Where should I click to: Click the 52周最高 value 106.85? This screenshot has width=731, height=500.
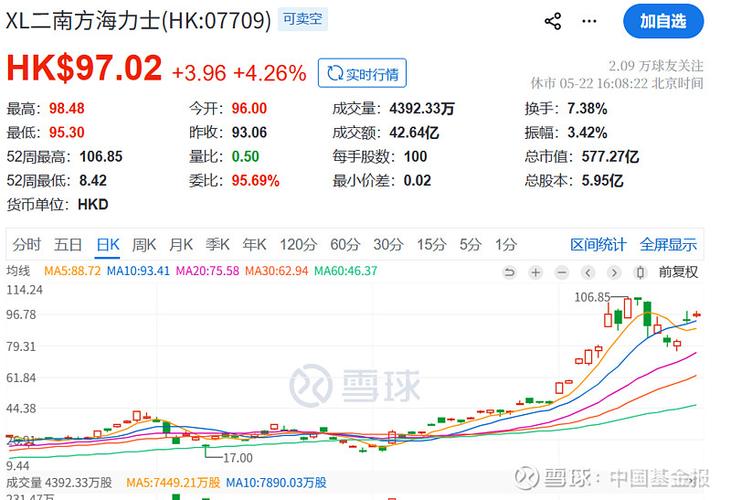(x=101, y=157)
